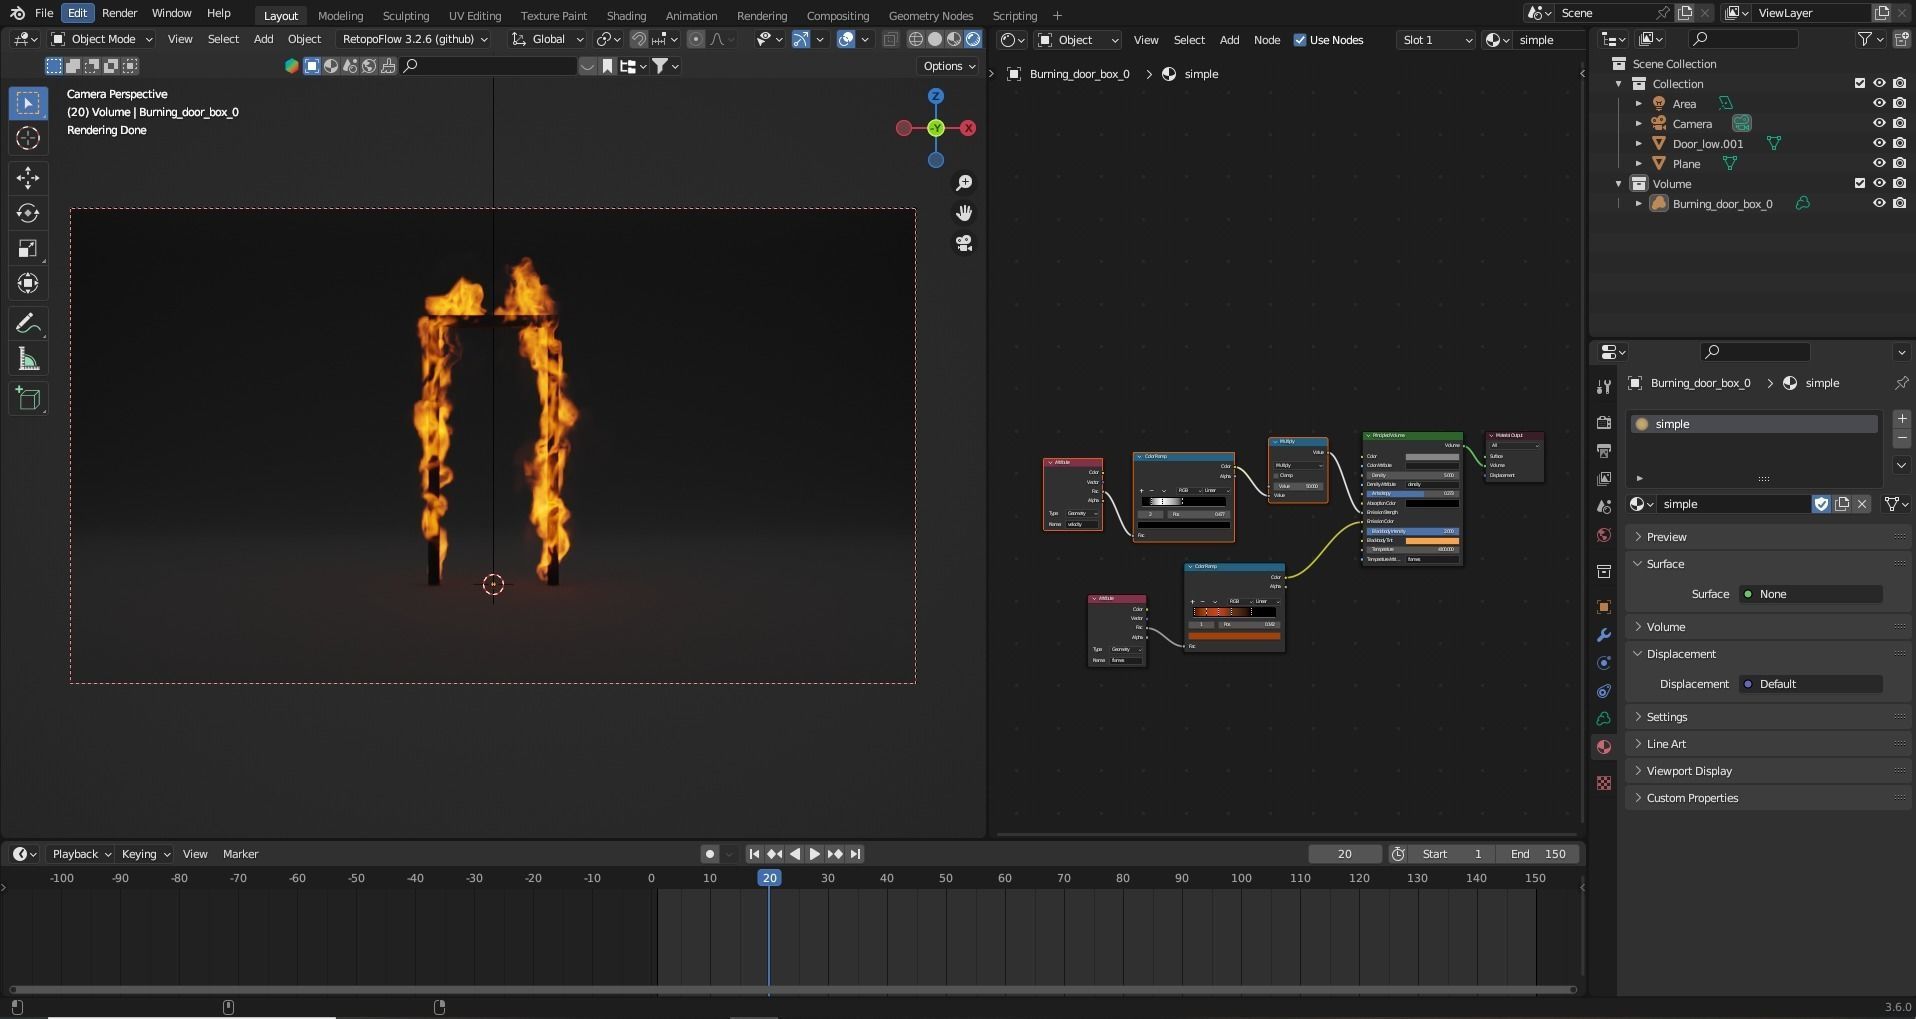Viewport: 1916px width, 1019px height.
Task: Open the Material properties tab
Action: coord(1604,747)
